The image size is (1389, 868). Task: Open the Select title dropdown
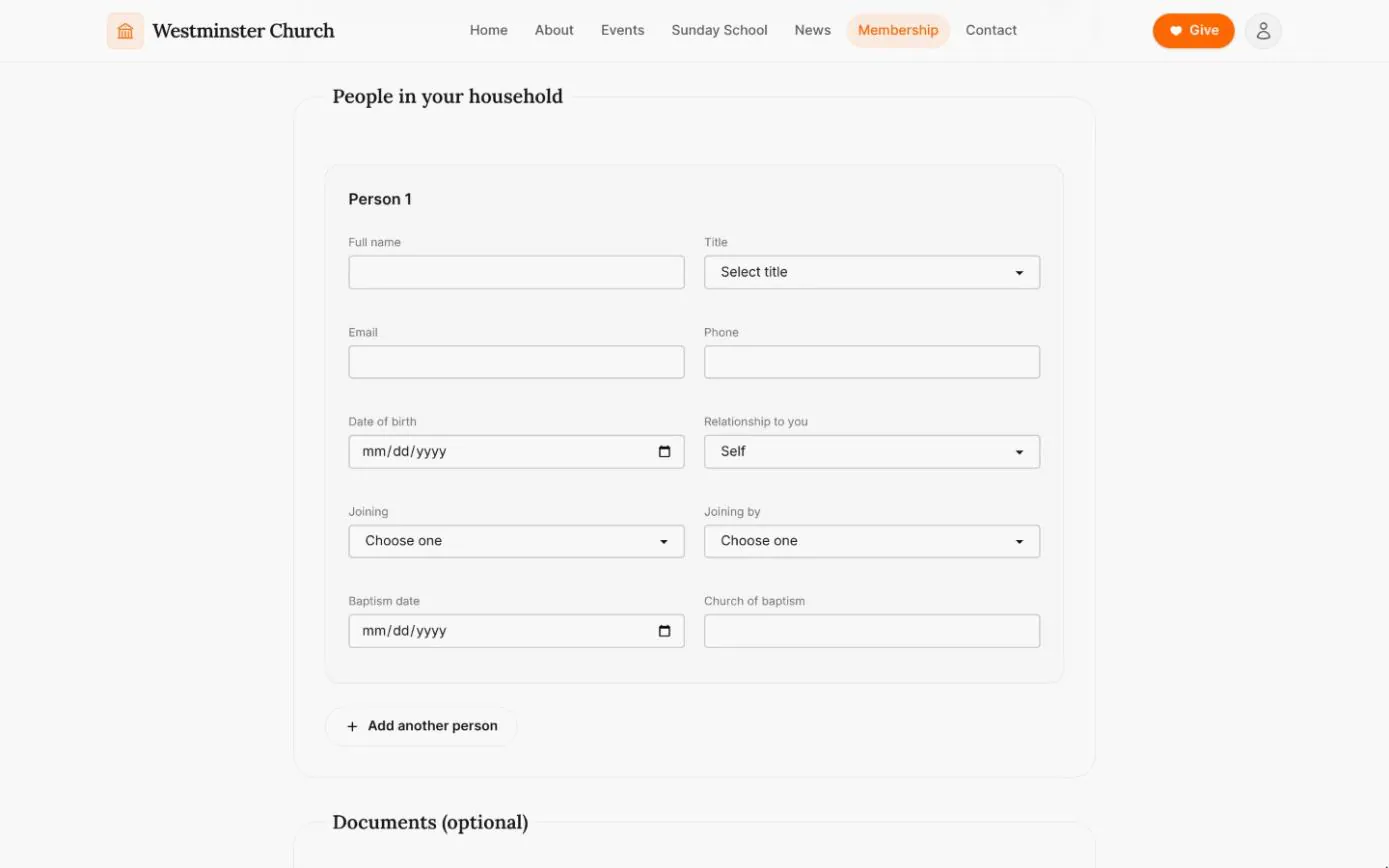tap(872, 272)
